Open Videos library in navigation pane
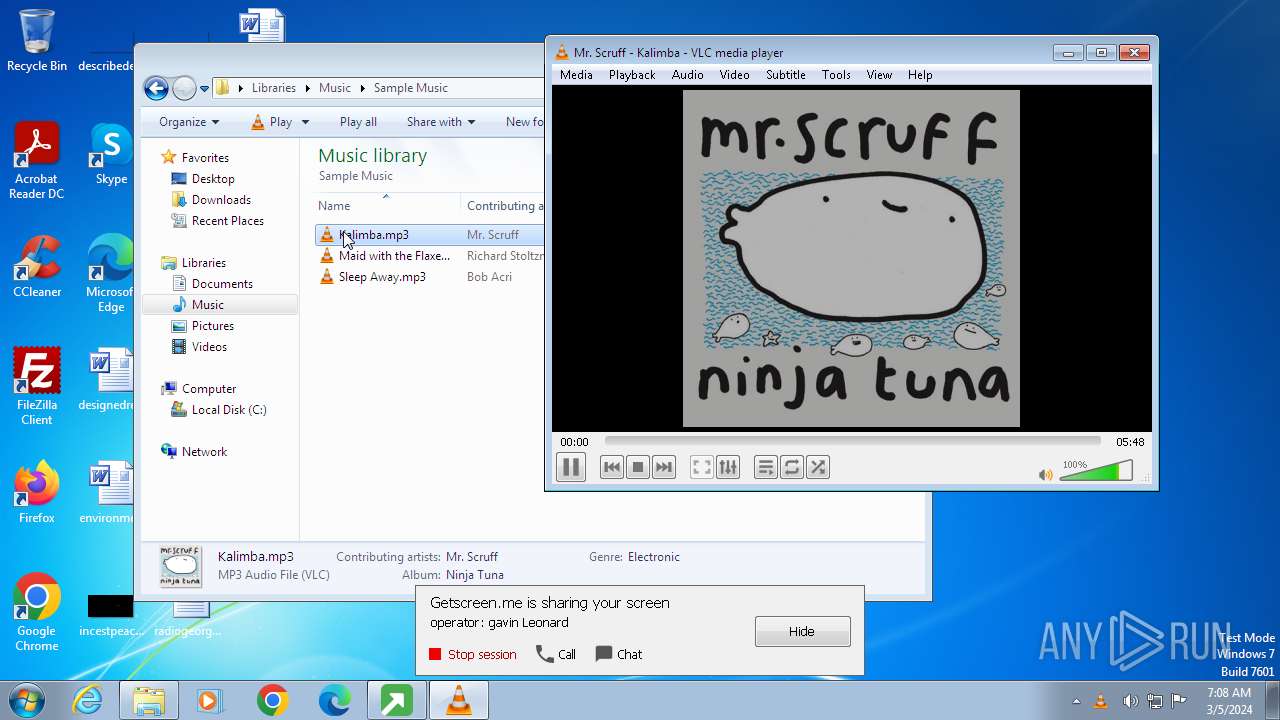The image size is (1280, 720). (209, 347)
